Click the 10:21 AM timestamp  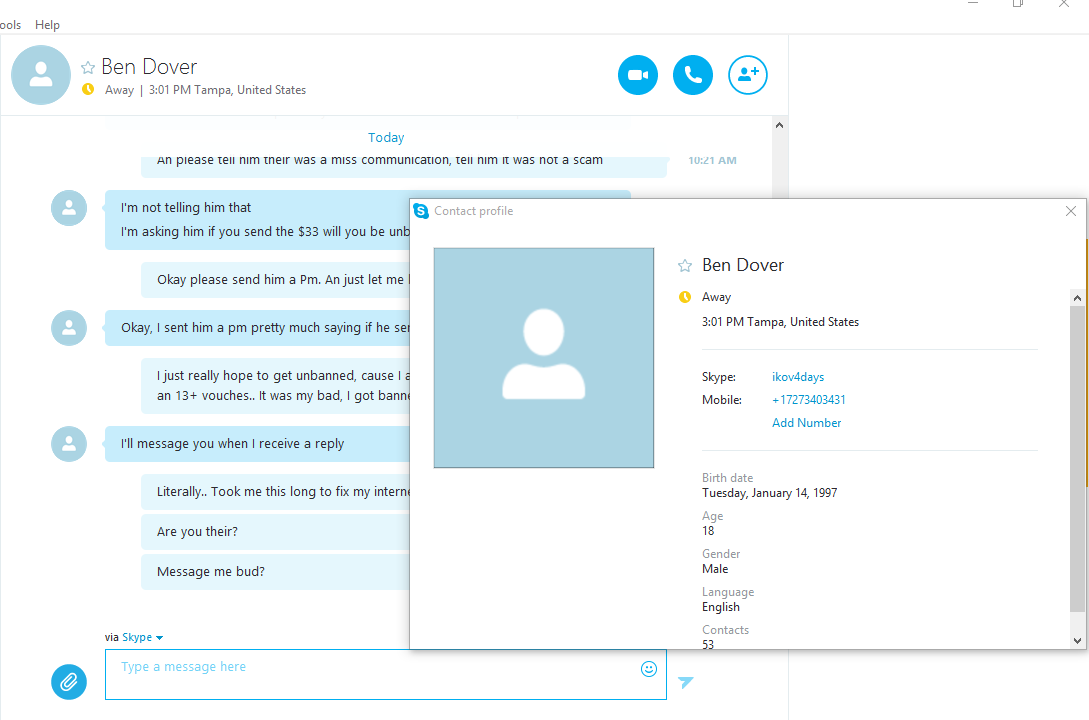[x=713, y=160]
